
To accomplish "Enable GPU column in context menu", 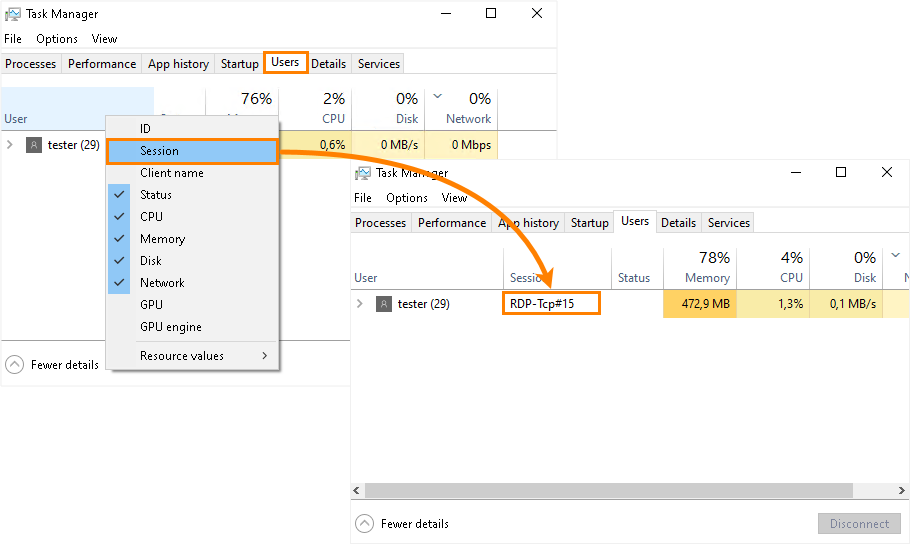I will pyautogui.click(x=193, y=305).
